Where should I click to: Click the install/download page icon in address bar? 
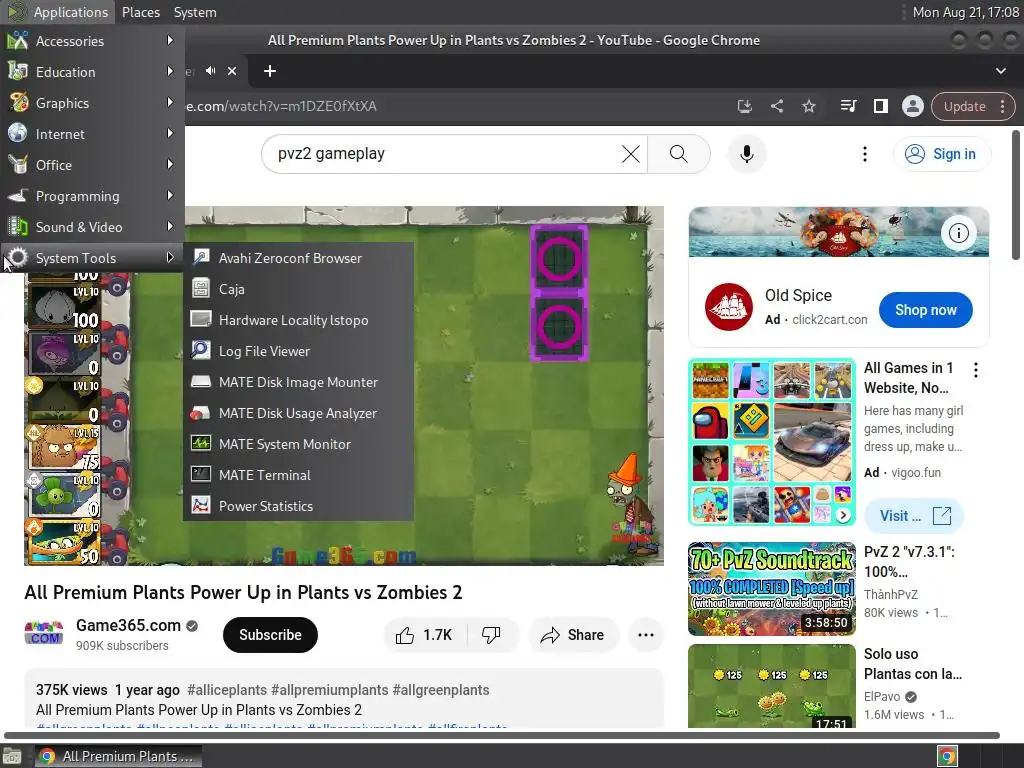(744, 106)
